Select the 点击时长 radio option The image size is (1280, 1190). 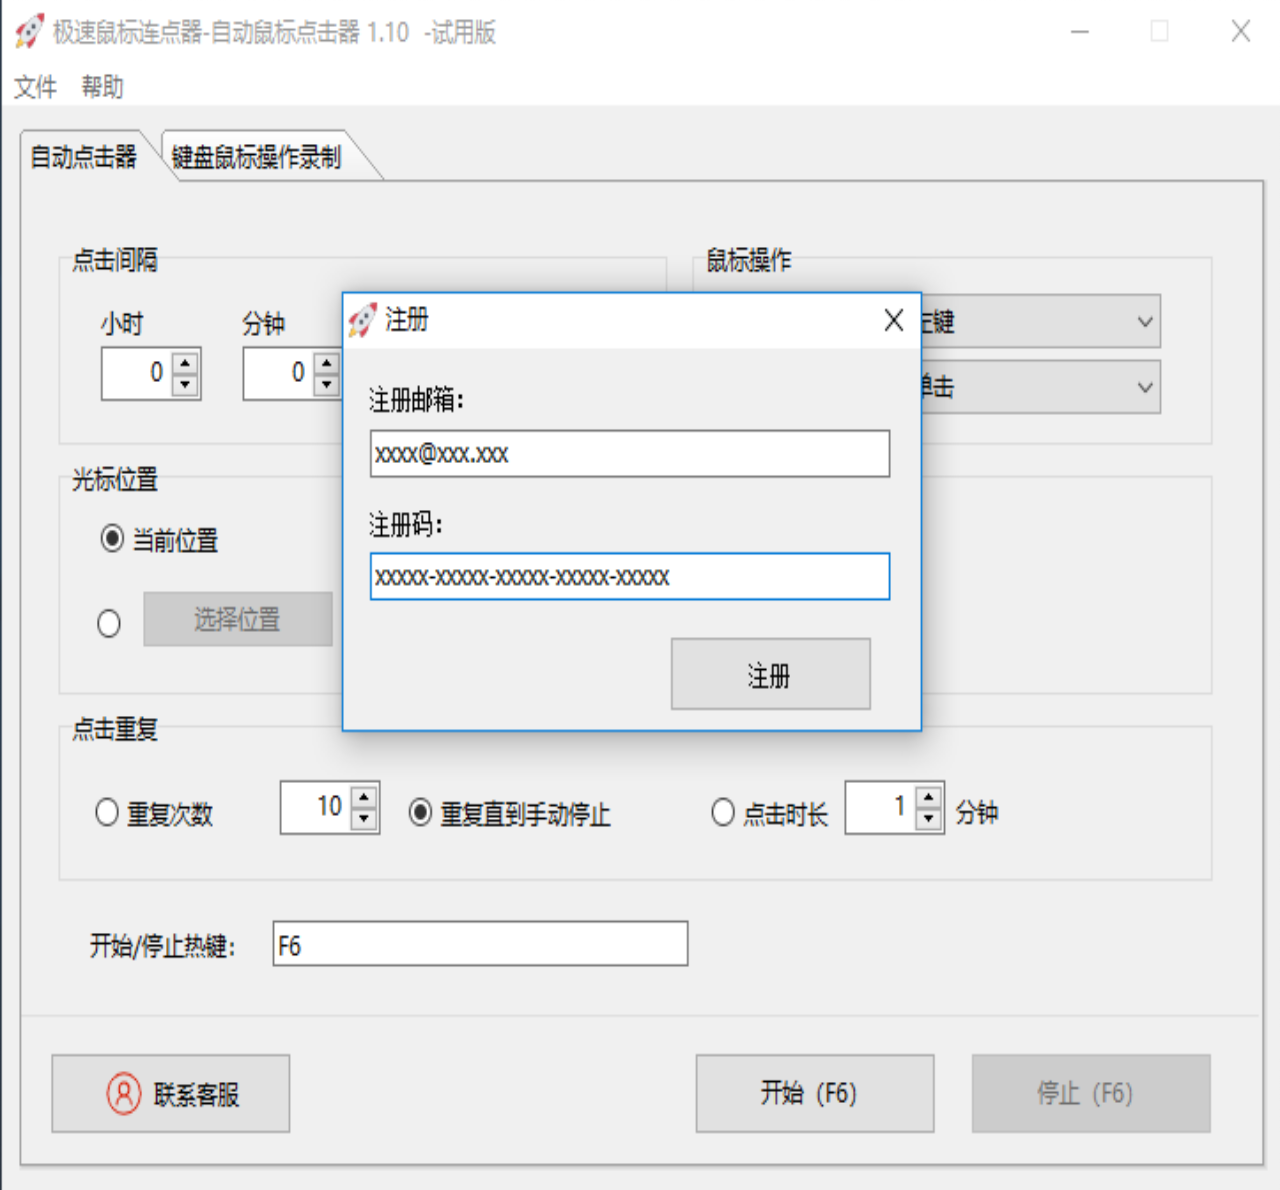pyautogui.click(x=723, y=812)
